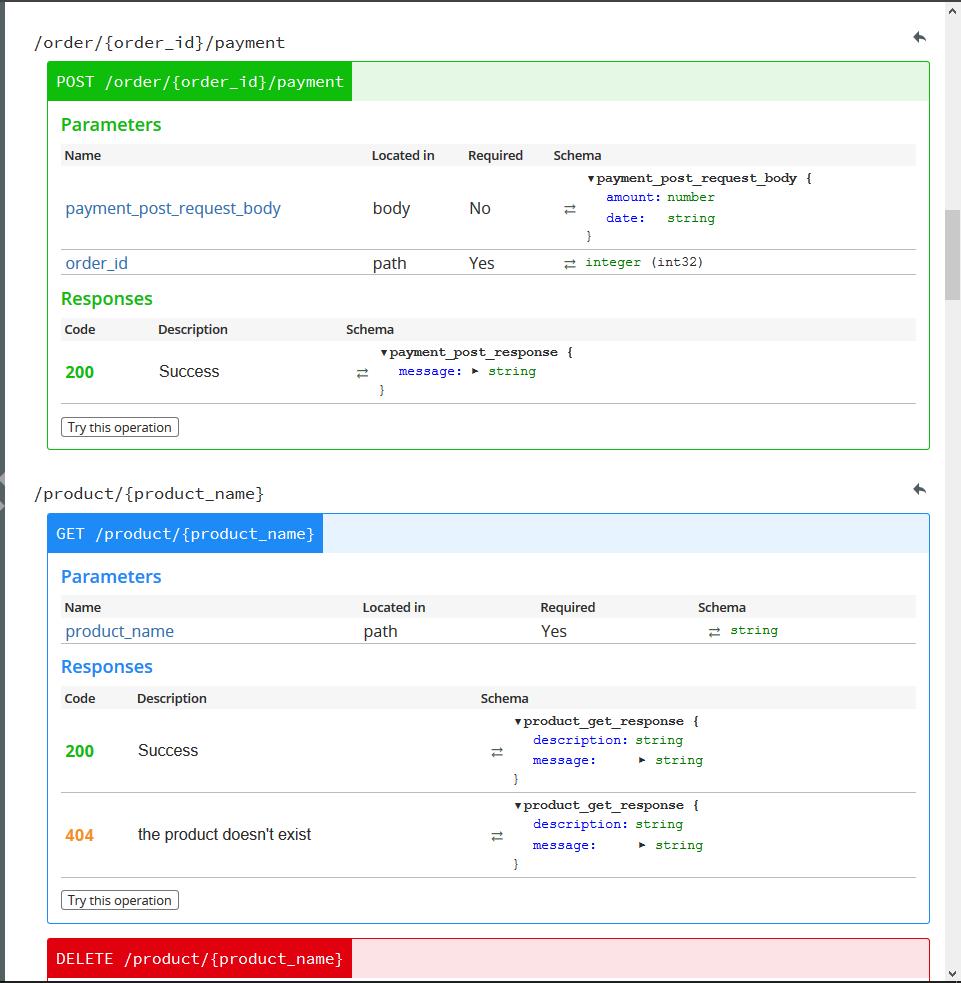Click scrollbar down arrow
This screenshot has width=961, height=983.
click(953, 975)
